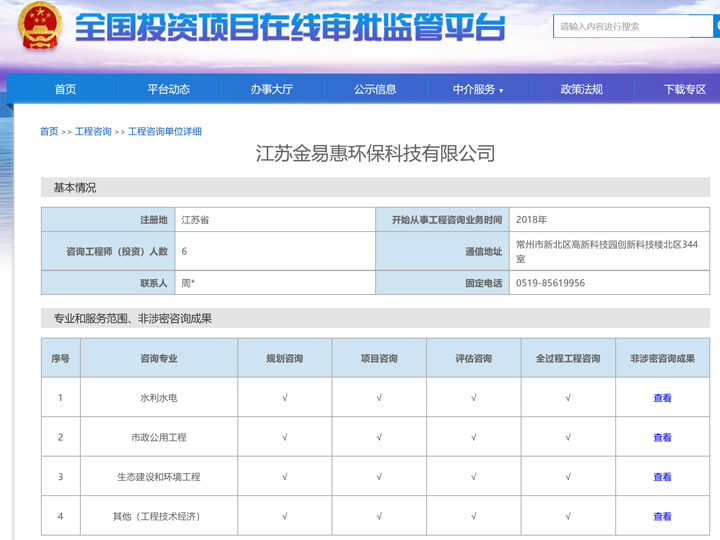Open 查看 link for 市政公用工程
This screenshot has width=720, height=540.
[662, 438]
